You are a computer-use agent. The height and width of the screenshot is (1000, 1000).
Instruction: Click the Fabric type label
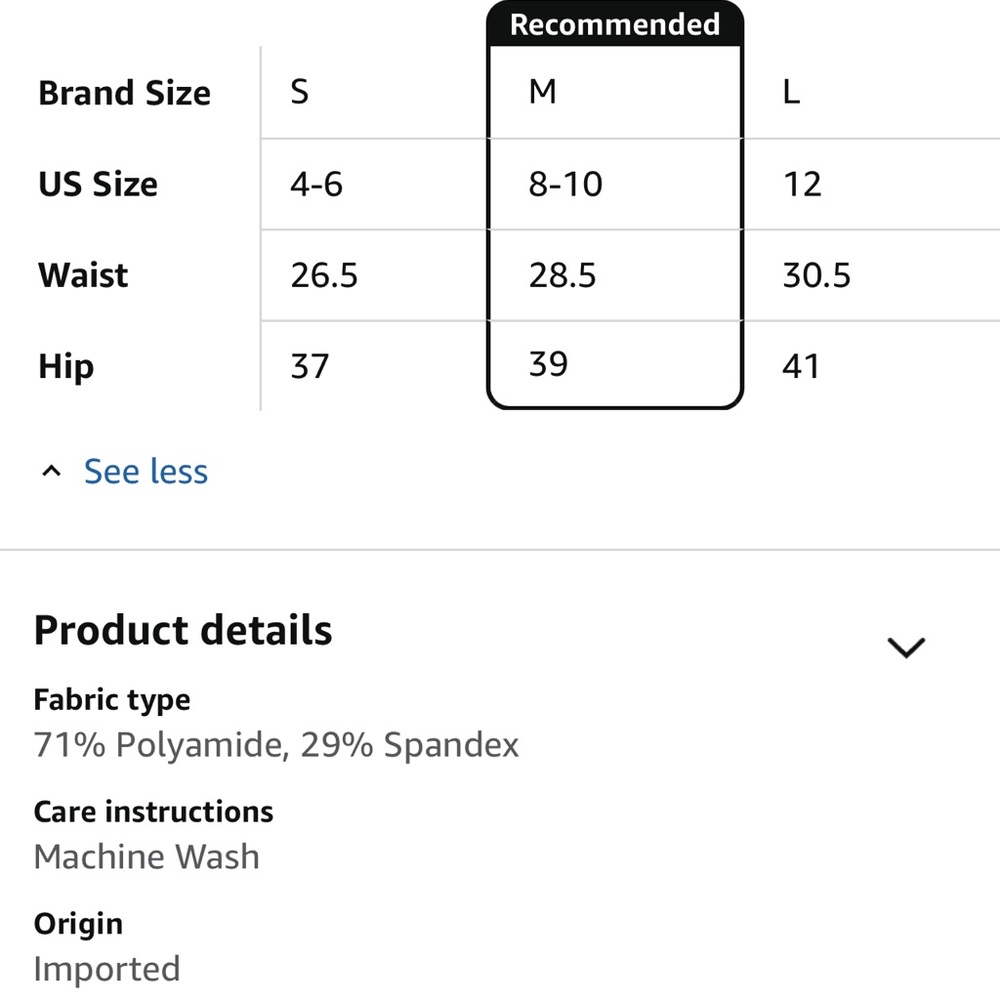click(x=112, y=700)
